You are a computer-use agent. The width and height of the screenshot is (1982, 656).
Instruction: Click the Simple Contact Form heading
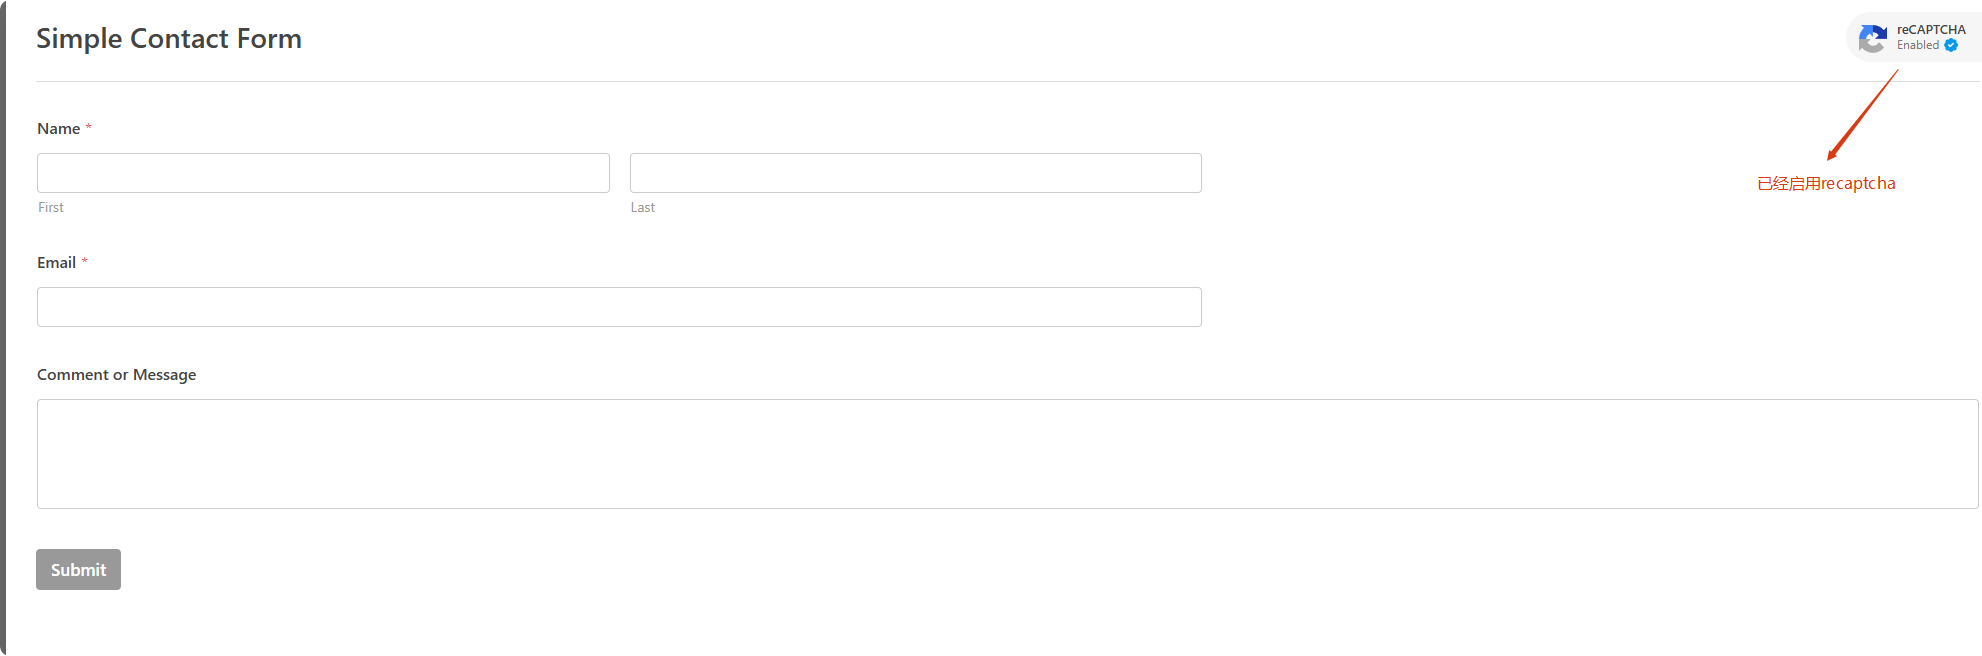[169, 38]
